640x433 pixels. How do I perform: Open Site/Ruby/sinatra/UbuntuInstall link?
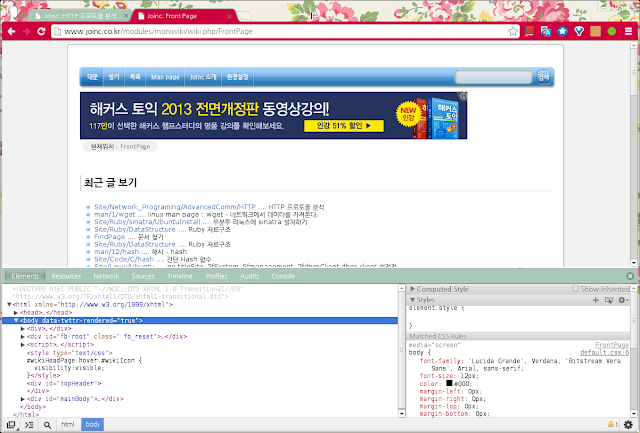click(x=147, y=222)
